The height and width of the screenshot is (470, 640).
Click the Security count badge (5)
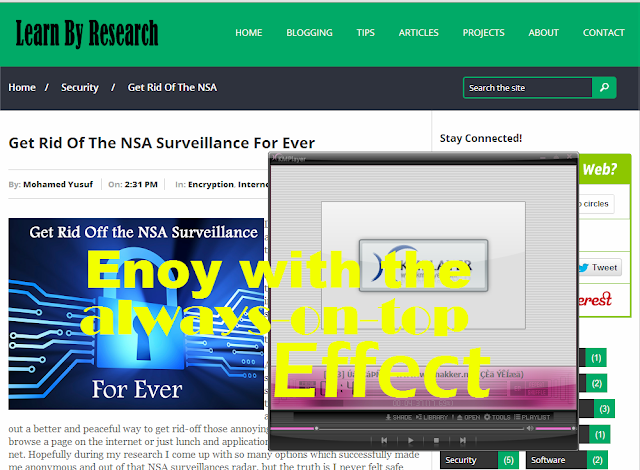click(x=508, y=460)
